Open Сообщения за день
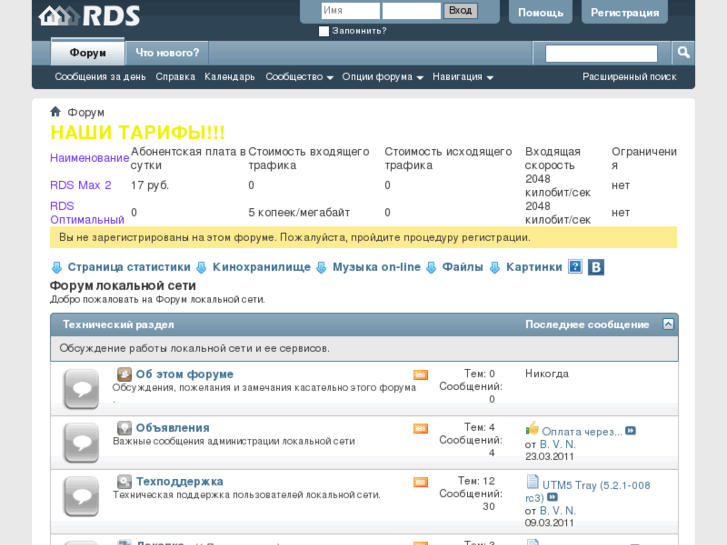 100,77
